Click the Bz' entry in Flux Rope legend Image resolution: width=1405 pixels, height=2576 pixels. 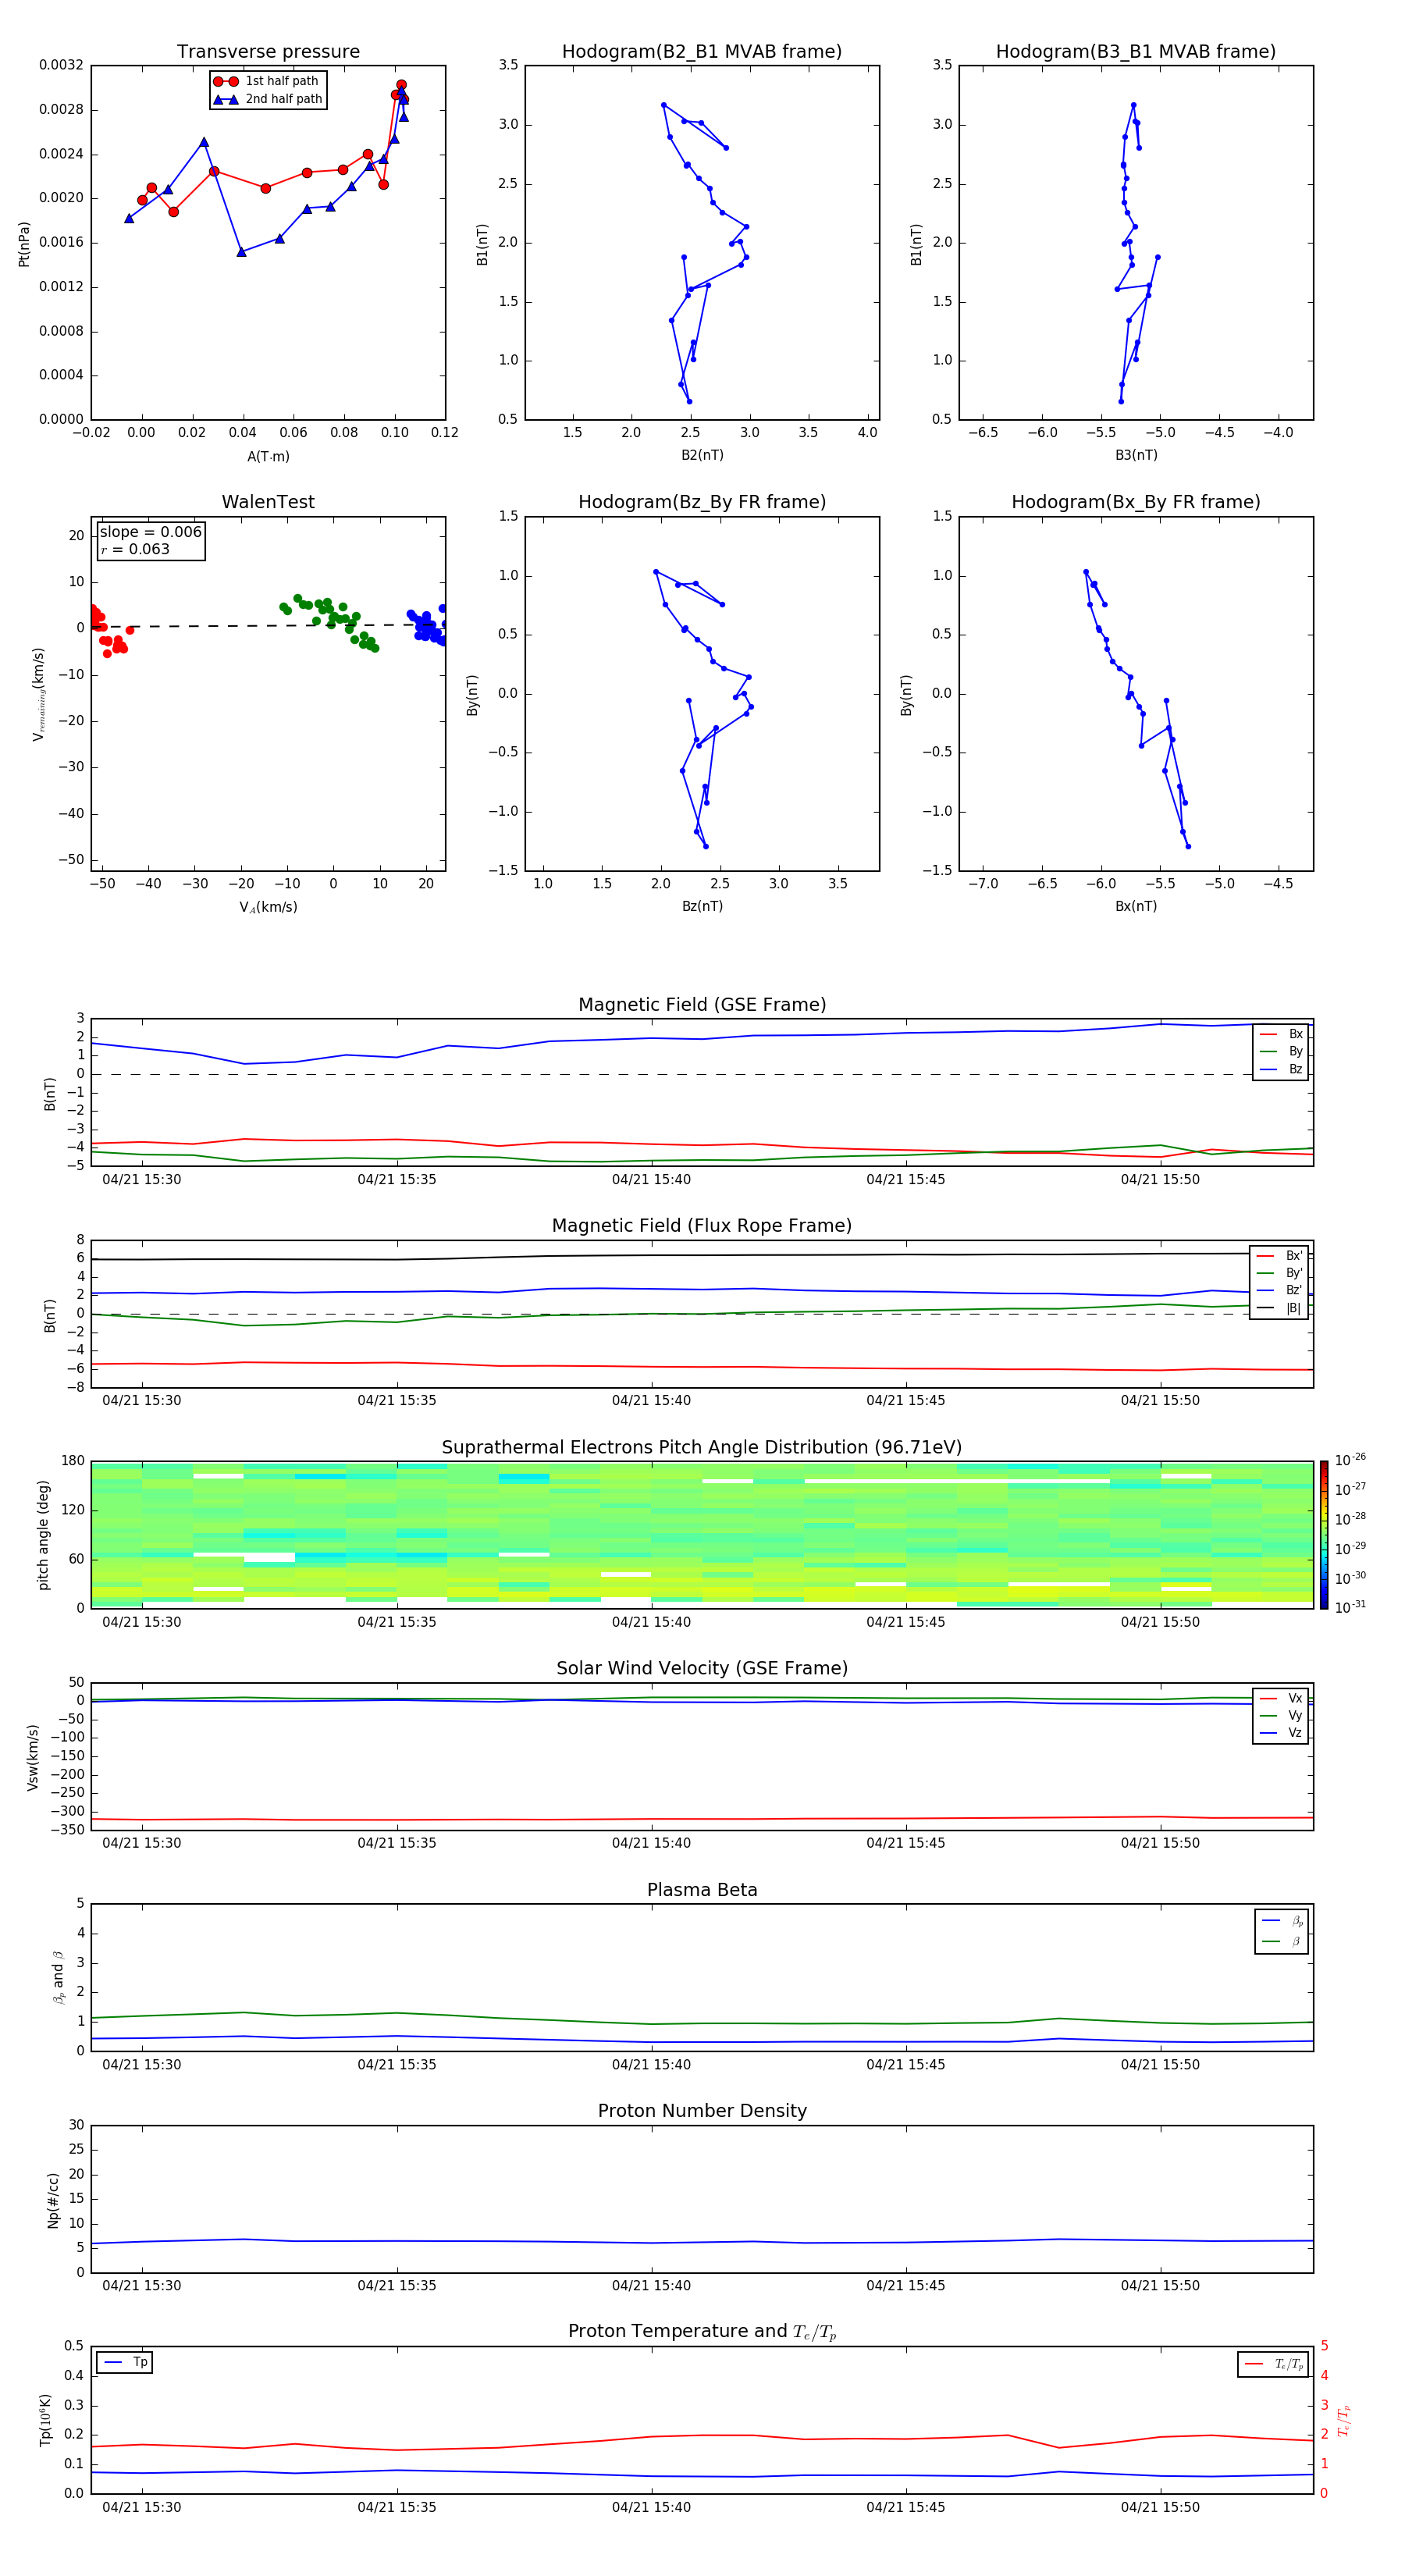click(1280, 1291)
